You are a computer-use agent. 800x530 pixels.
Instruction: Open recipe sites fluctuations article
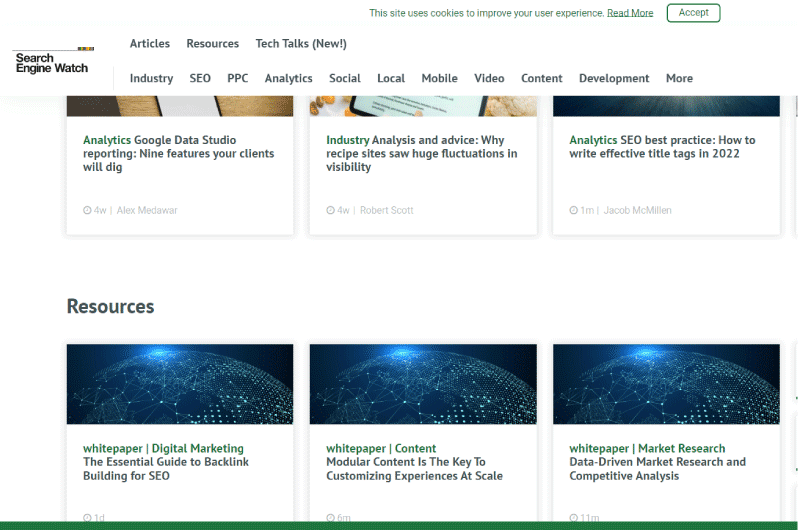click(421, 154)
